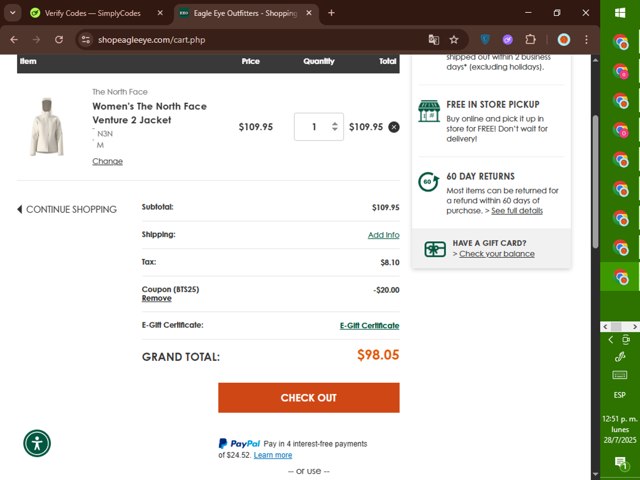Open Women's The North Face Venture 2 Jacket link
This screenshot has width=640, height=480.
click(149, 113)
